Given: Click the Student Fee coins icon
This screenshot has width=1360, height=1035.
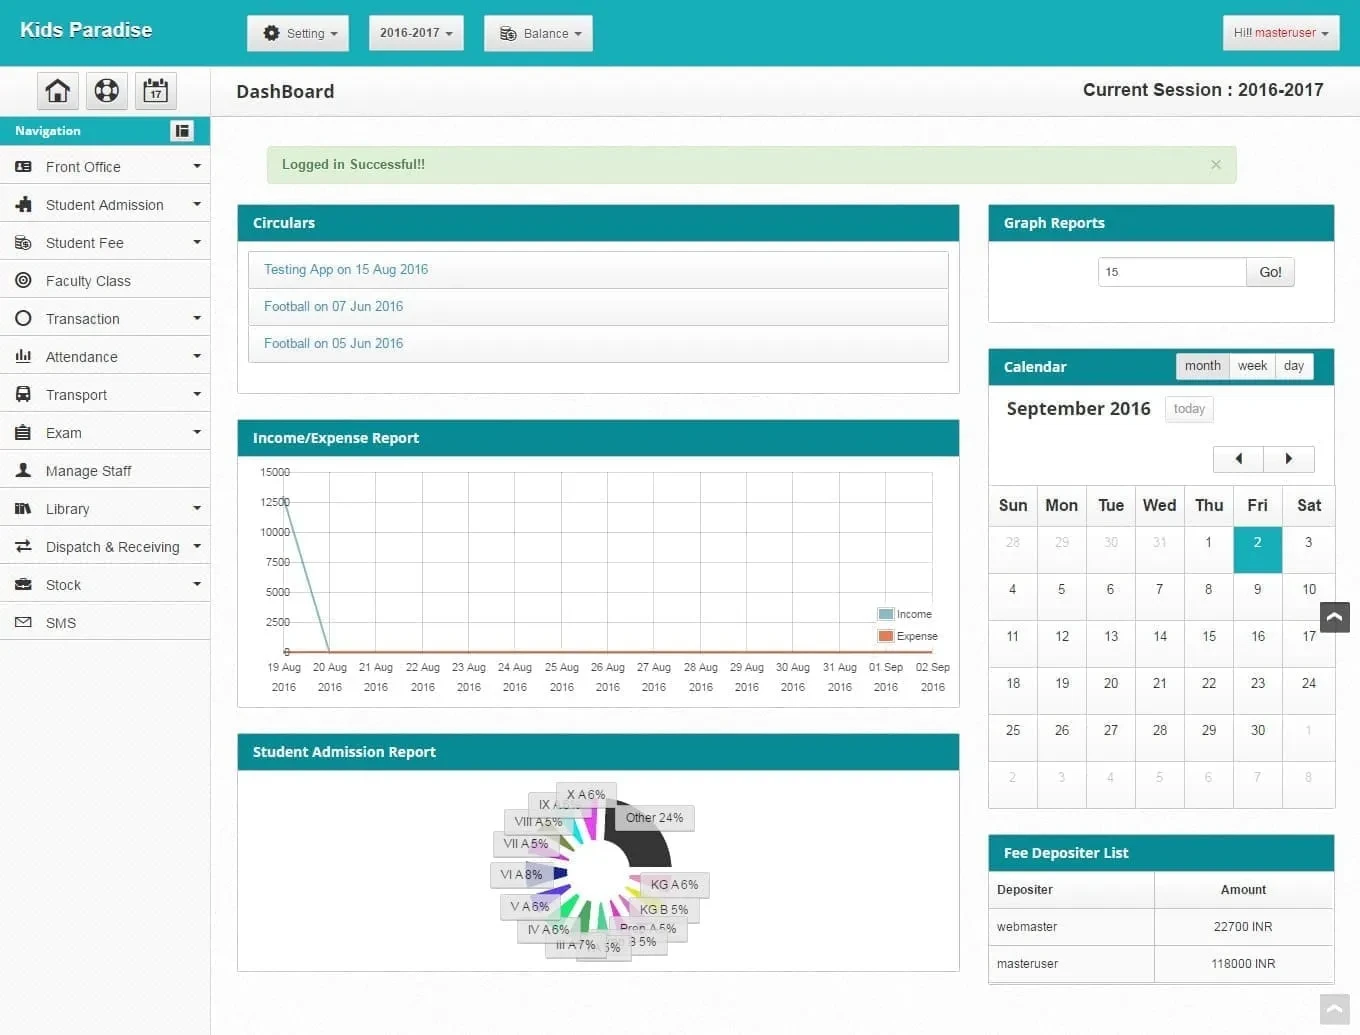Looking at the screenshot, I should point(23,242).
